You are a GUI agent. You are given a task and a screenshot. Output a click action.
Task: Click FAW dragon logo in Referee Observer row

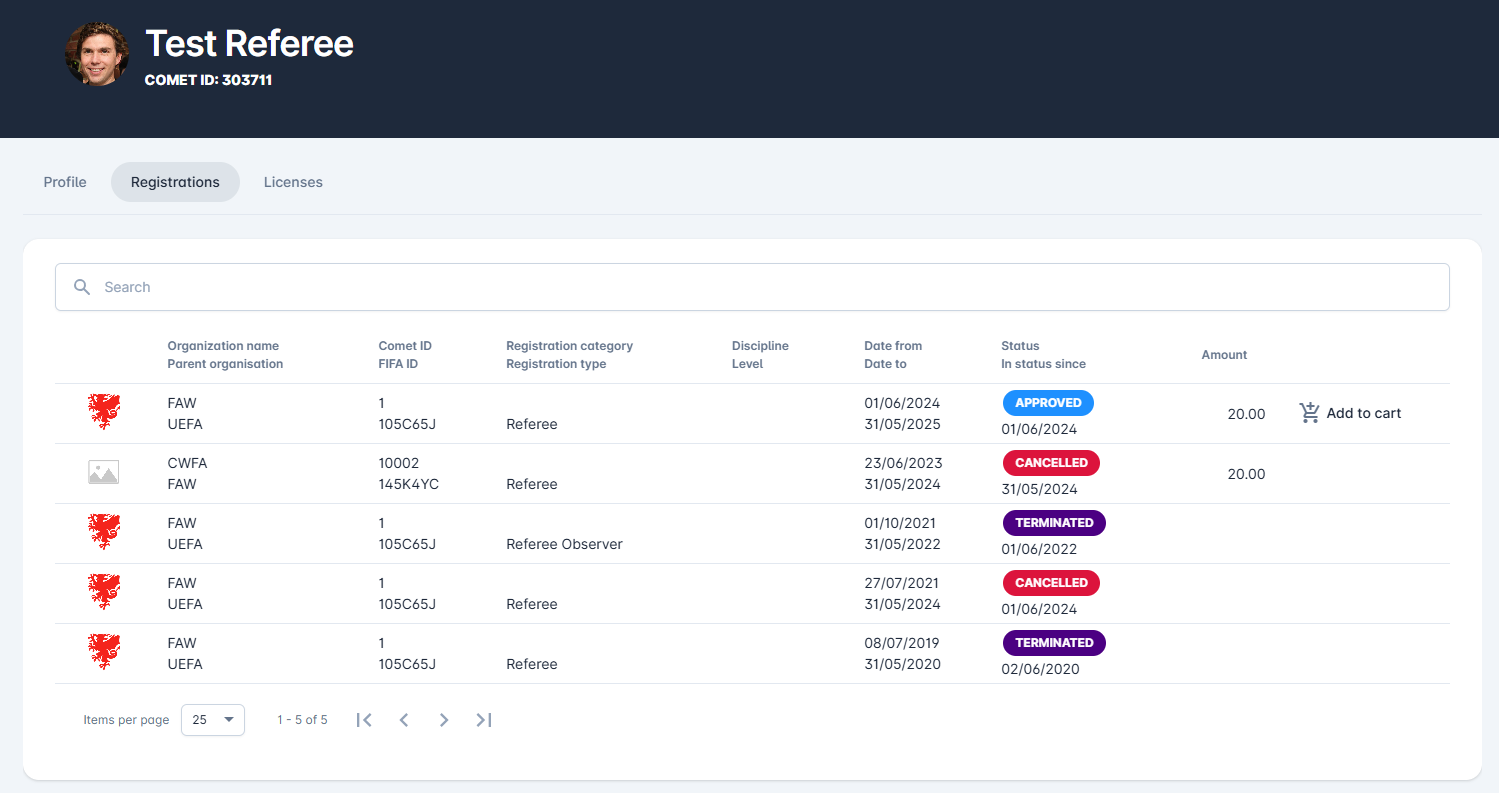[104, 532]
